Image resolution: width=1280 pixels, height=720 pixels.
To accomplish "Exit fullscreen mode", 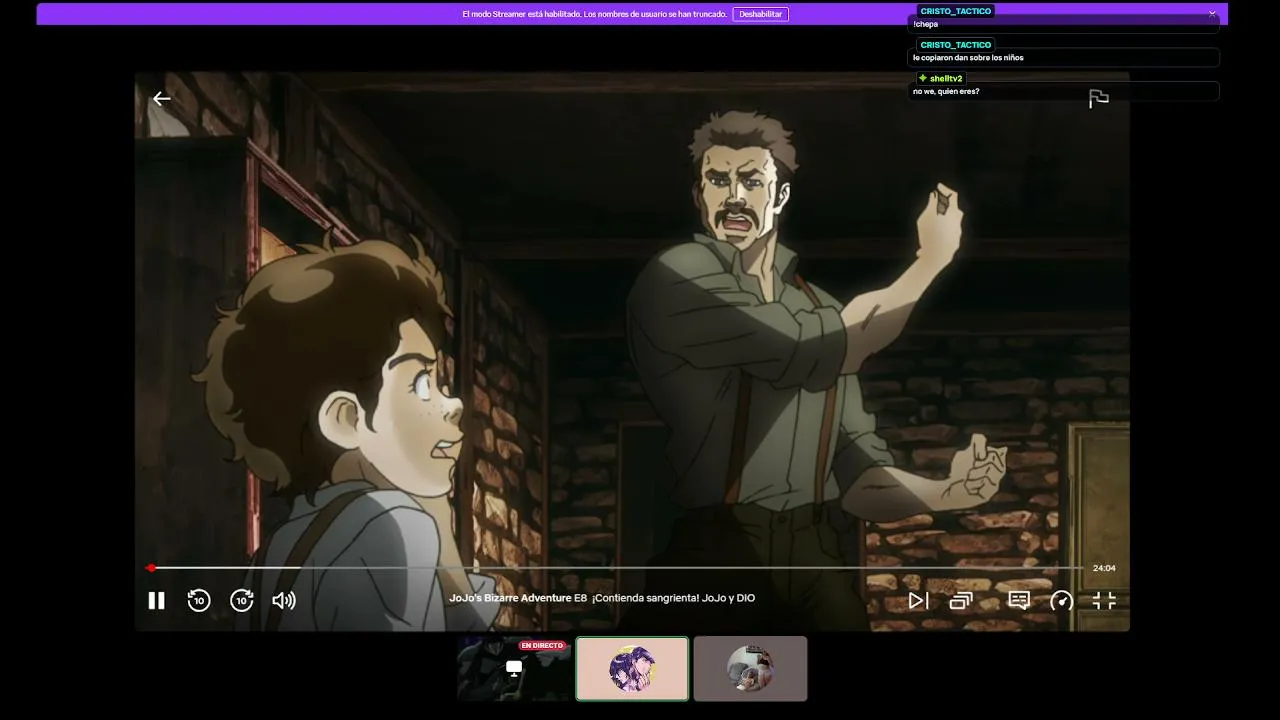I will coord(1104,600).
